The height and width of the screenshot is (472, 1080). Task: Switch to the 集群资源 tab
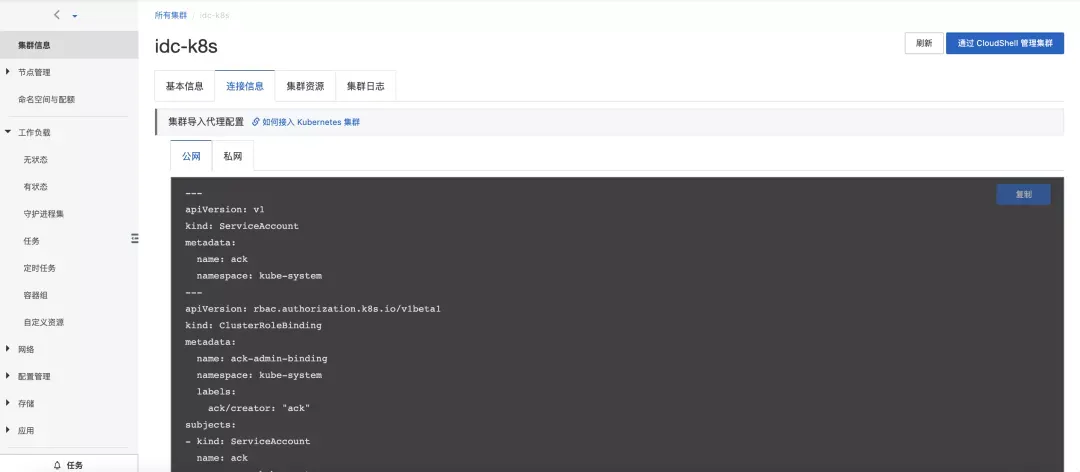[305, 86]
